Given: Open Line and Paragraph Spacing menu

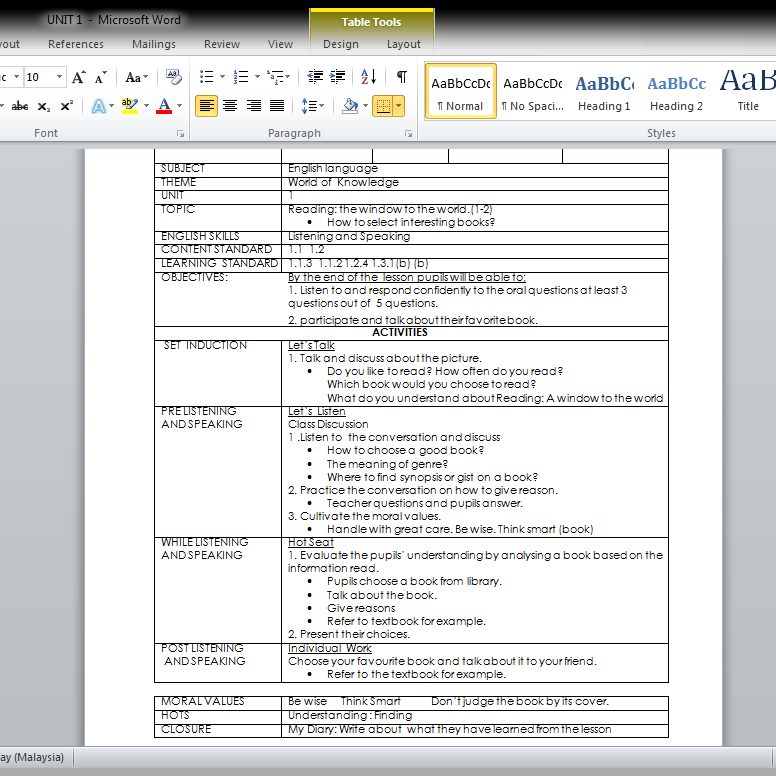Looking at the screenshot, I should 312,106.
